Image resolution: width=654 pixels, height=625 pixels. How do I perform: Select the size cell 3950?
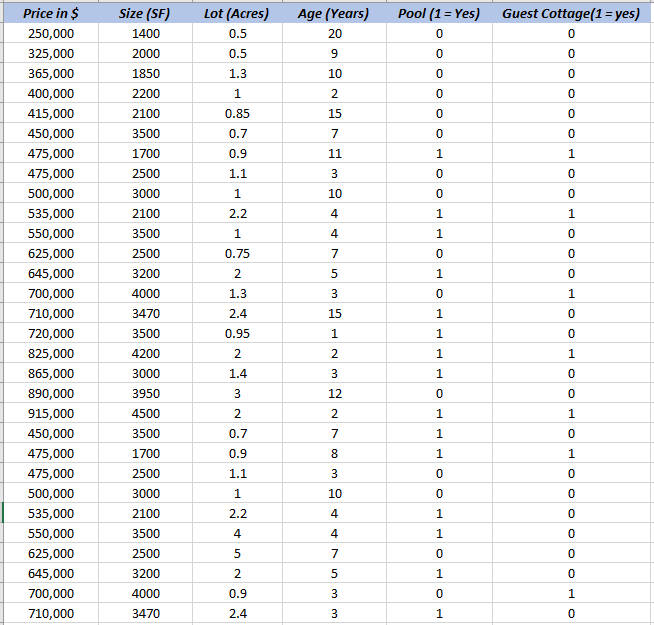point(146,393)
